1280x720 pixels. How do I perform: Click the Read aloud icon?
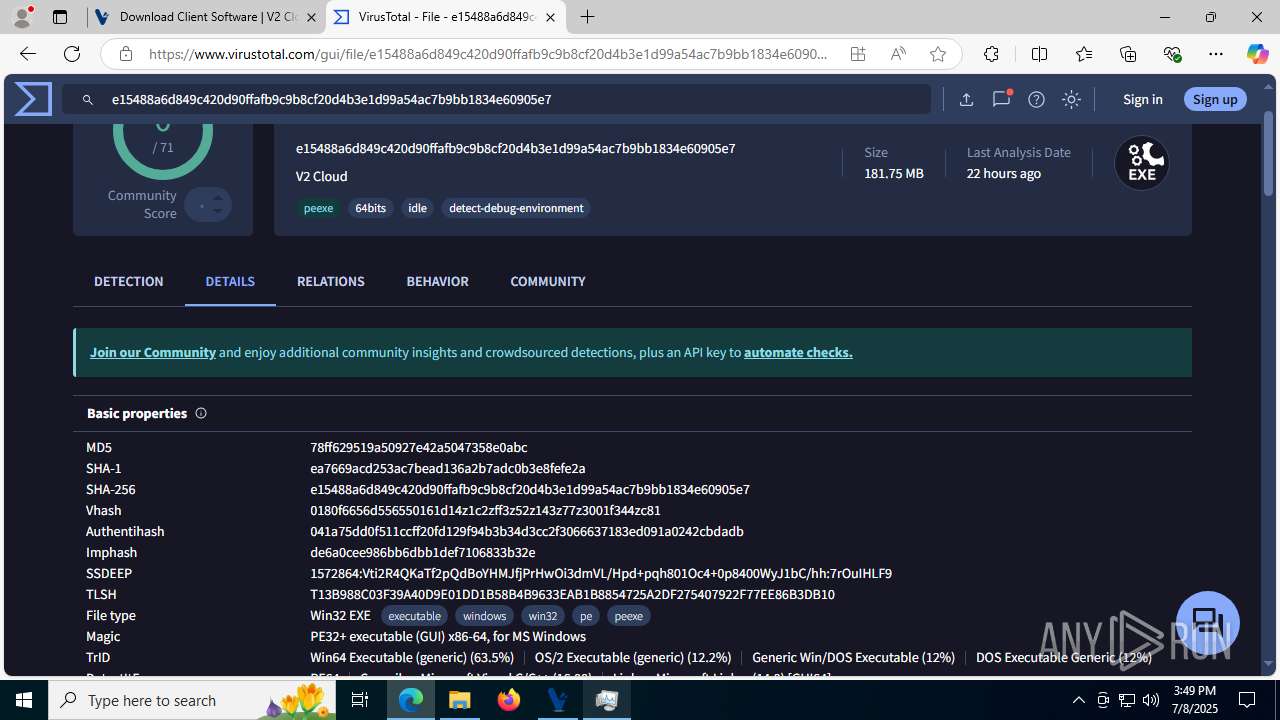tap(898, 54)
